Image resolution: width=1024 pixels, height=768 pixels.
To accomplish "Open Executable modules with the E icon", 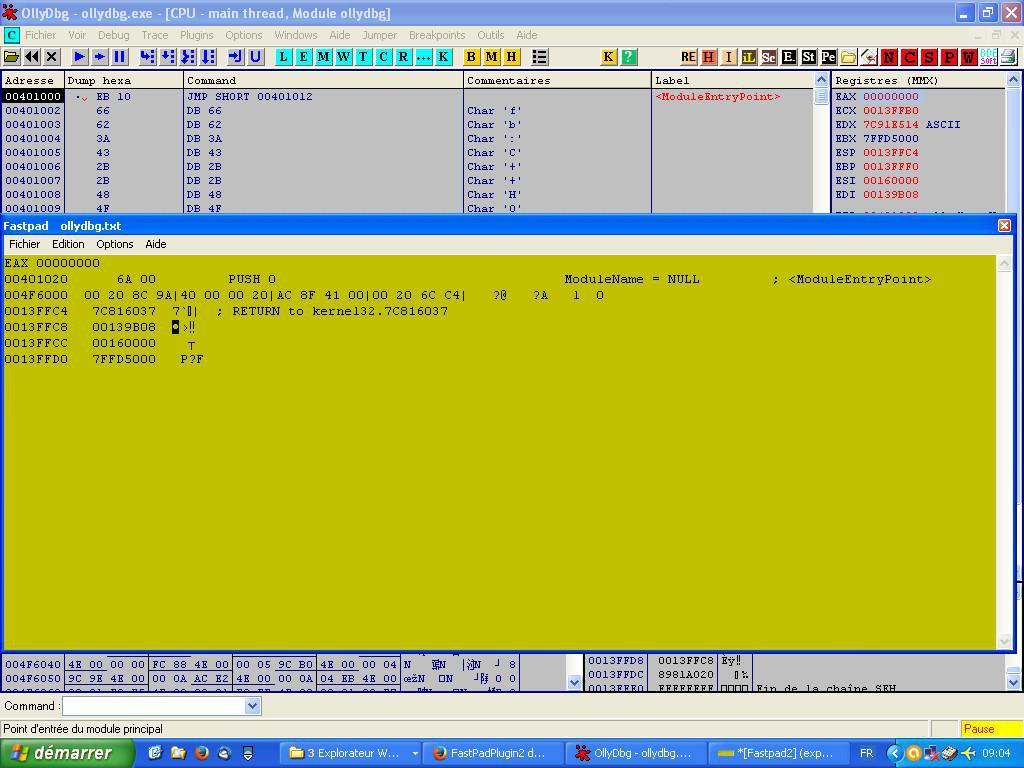I will tap(304, 57).
